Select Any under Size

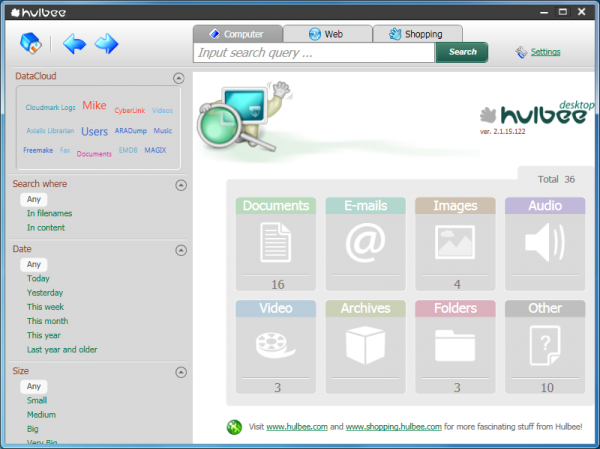[34, 387]
